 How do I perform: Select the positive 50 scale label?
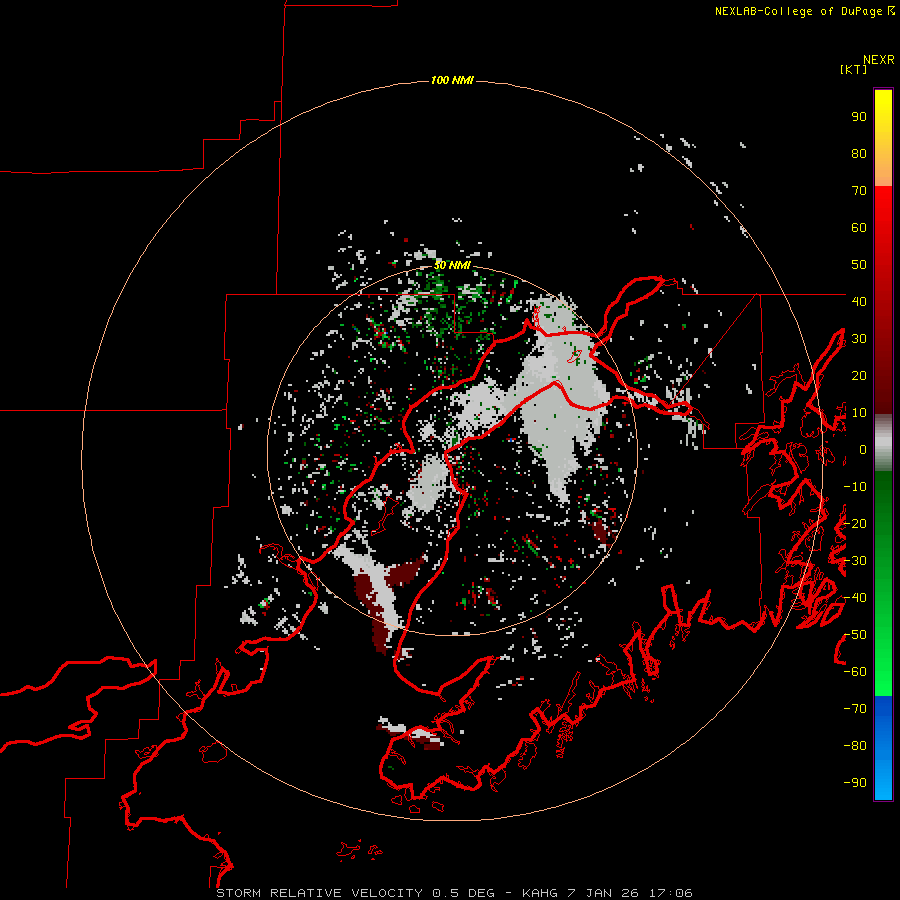(x=859, y=265)
